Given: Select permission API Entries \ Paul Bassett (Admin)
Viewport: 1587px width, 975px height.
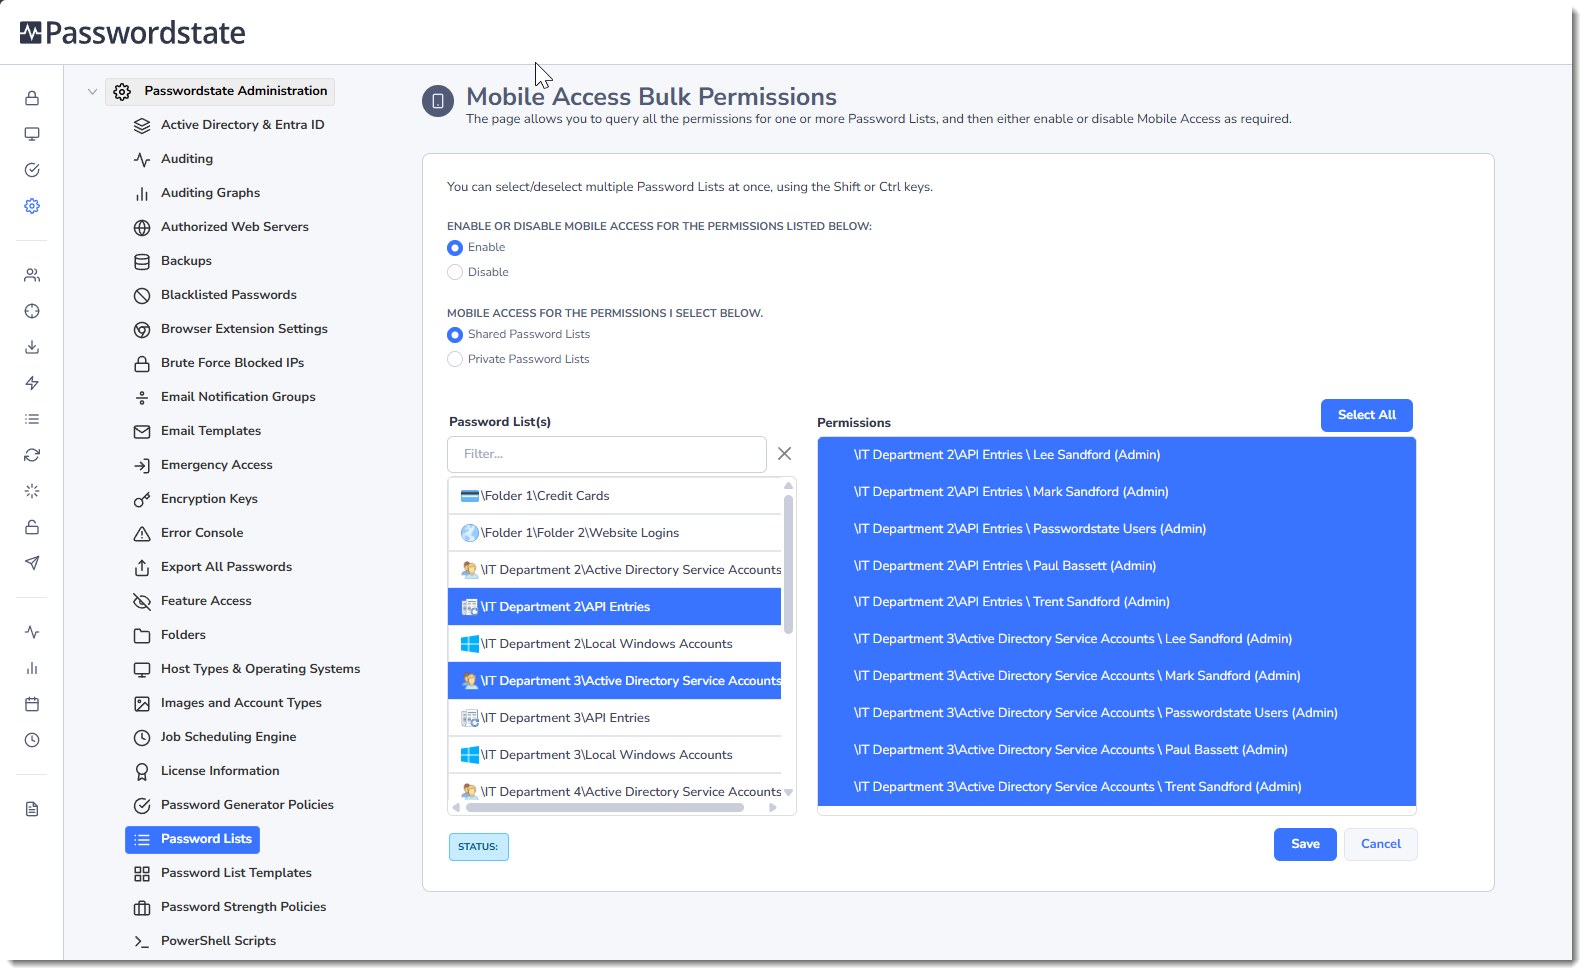Looking at the screenshot, I should [1116, 566].
